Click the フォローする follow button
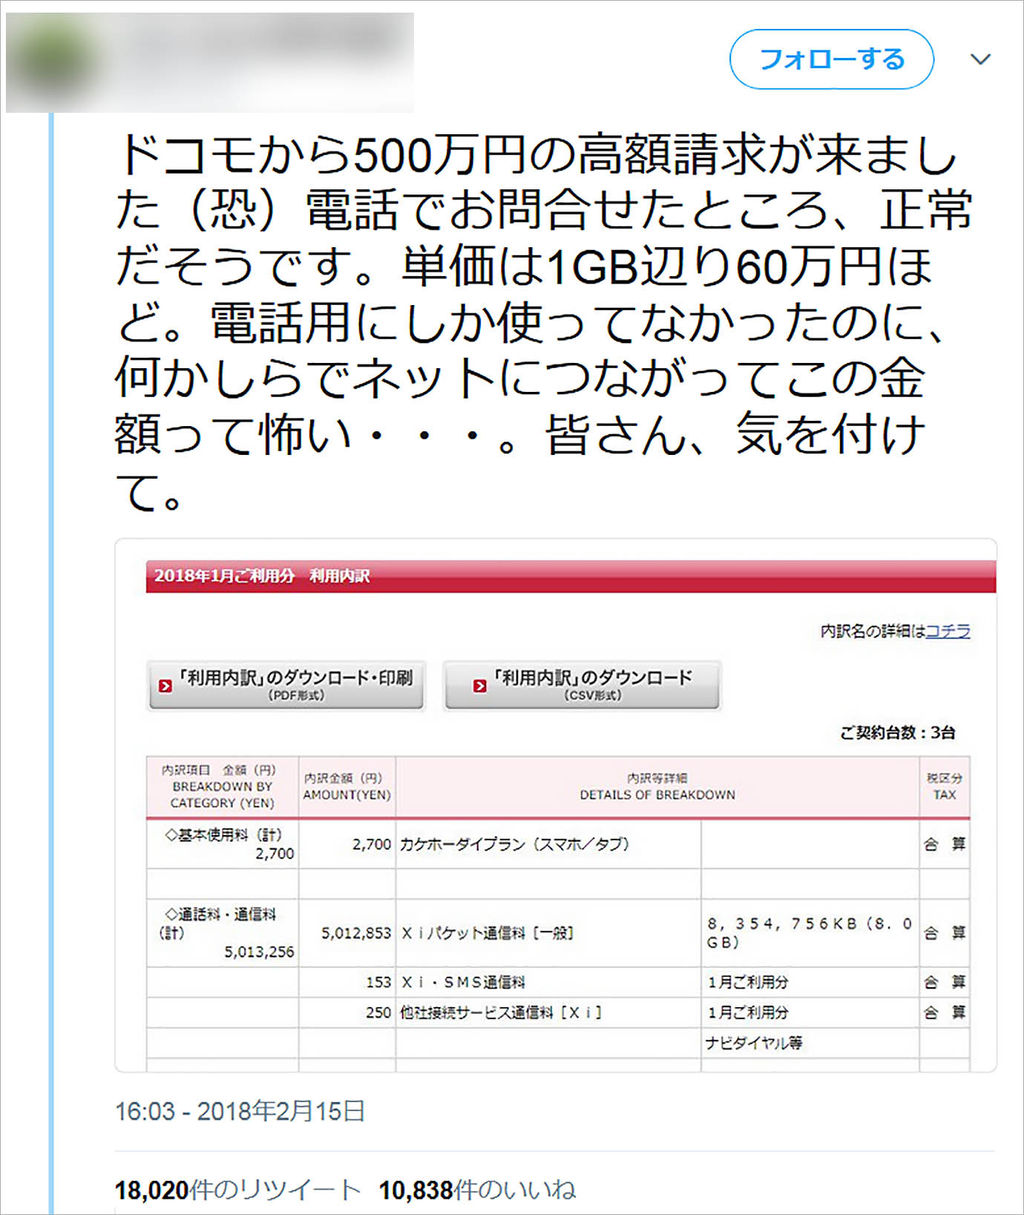The width and height of the screenshot is (1024, 1215). [832, 60]
